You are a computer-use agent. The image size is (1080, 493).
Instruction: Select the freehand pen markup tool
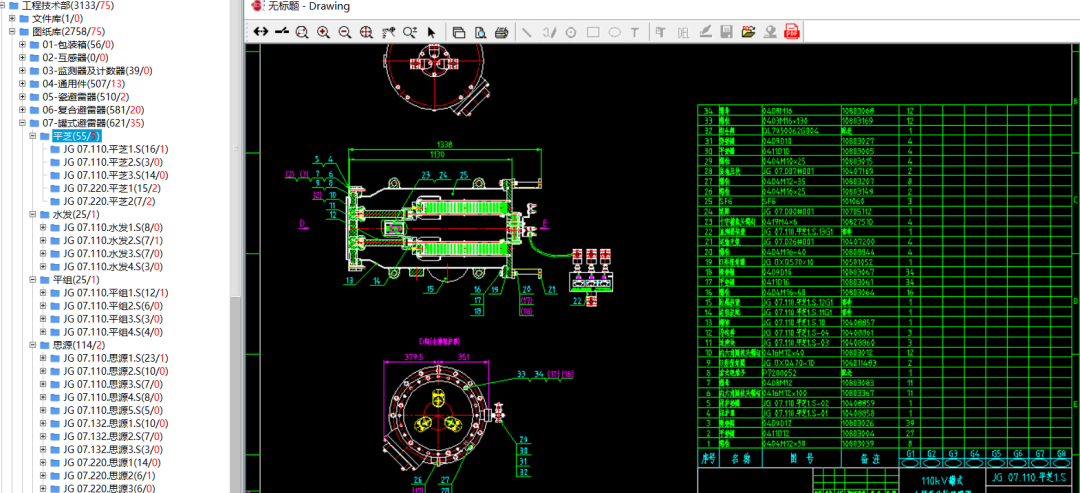click(549, 32)
